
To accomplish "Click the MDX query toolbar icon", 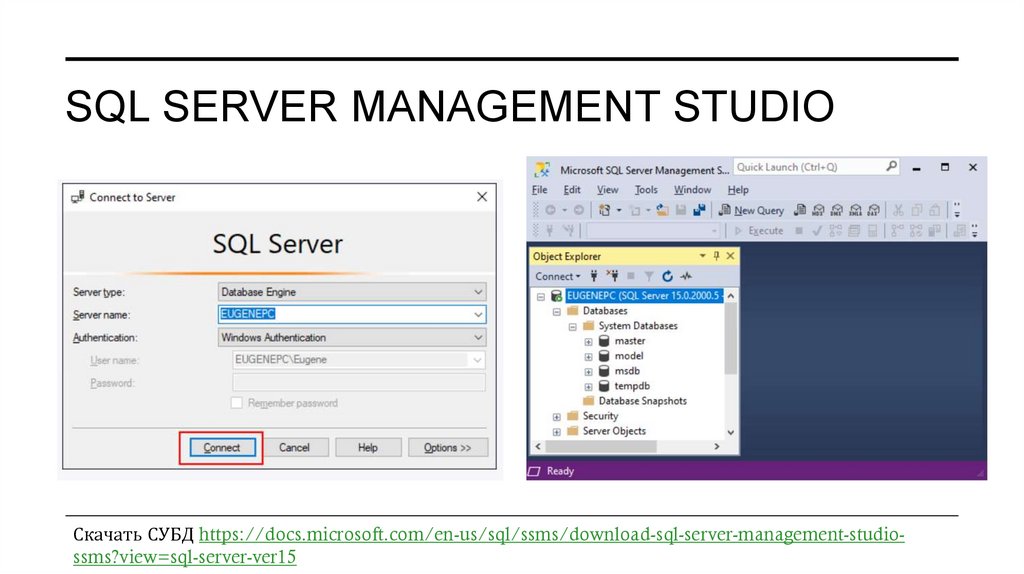I will (818, 210).
